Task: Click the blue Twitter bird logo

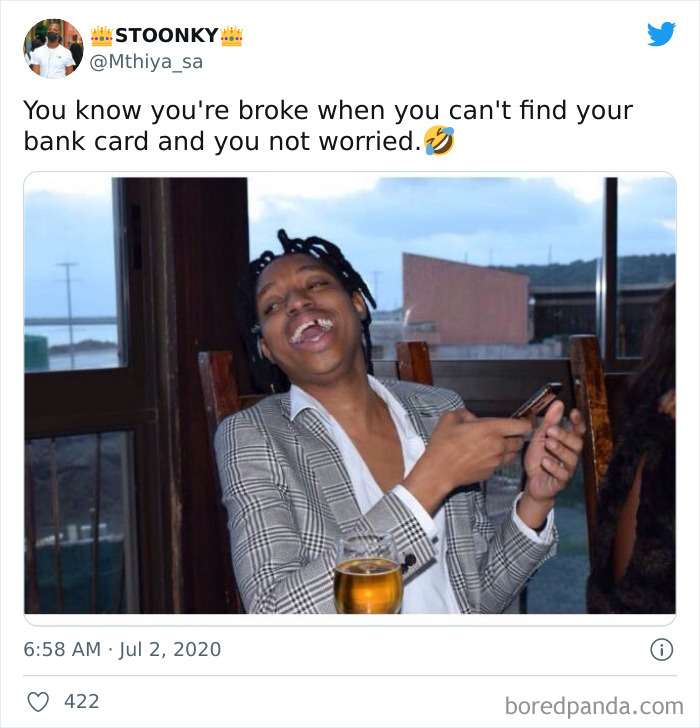Action: pos(661,34)
